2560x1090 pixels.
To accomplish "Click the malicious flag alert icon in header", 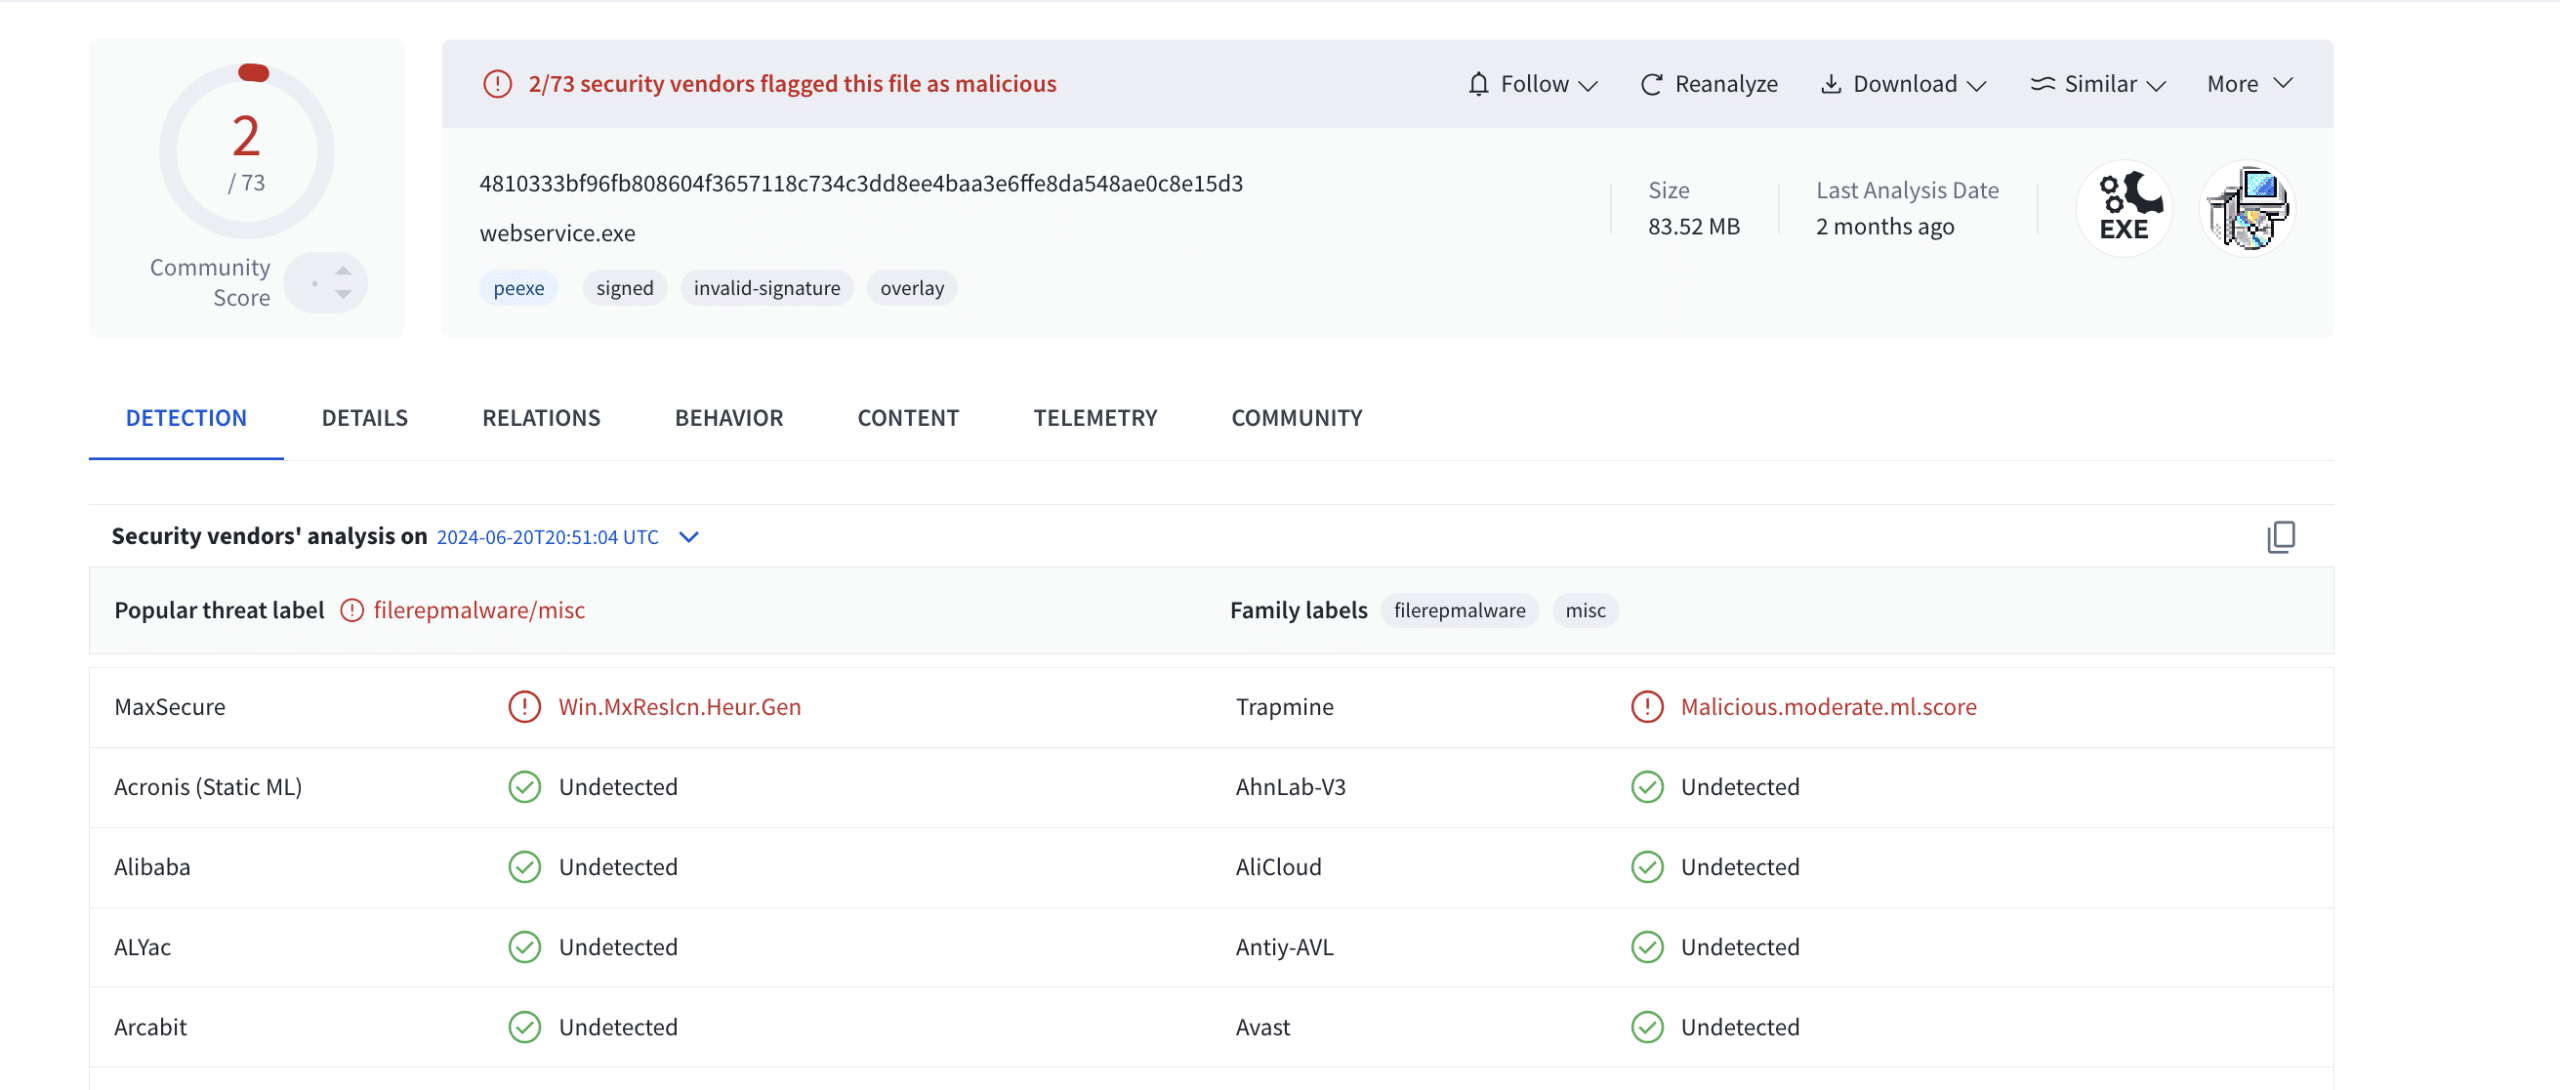I will [x=497, y=84].
